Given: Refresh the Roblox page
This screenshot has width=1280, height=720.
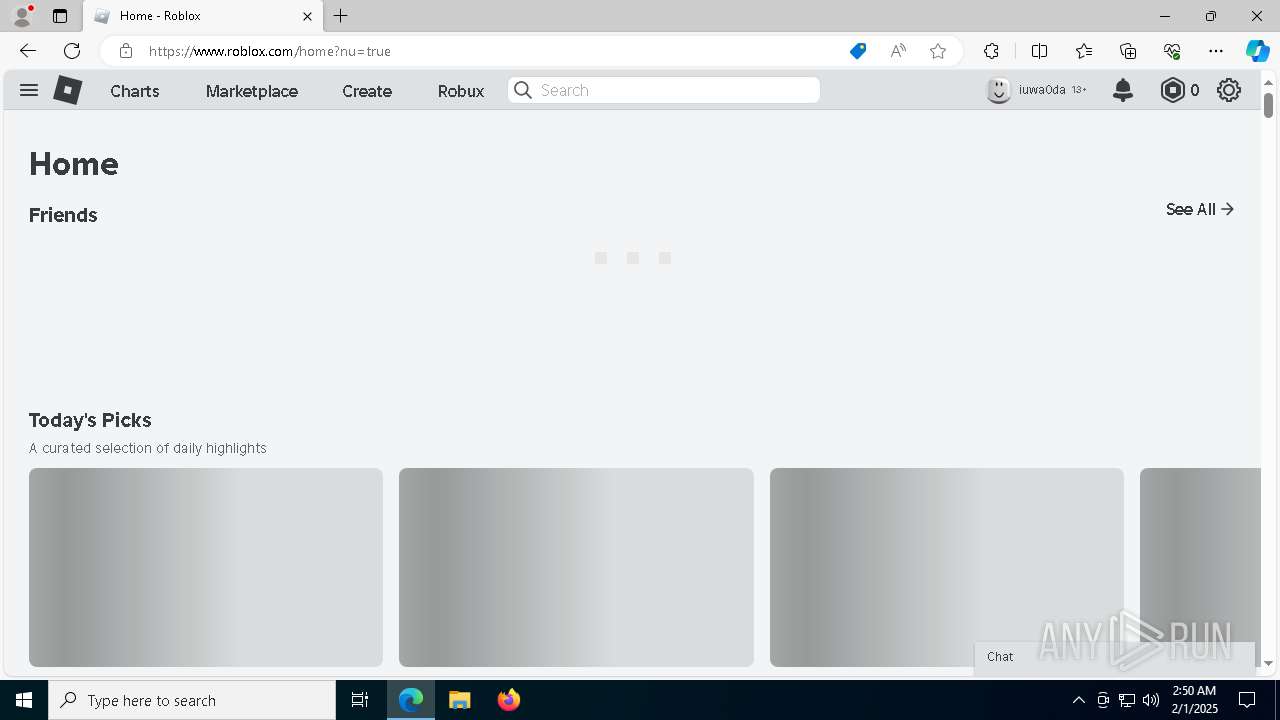Looking at the screenshot, I should [72, 51].
